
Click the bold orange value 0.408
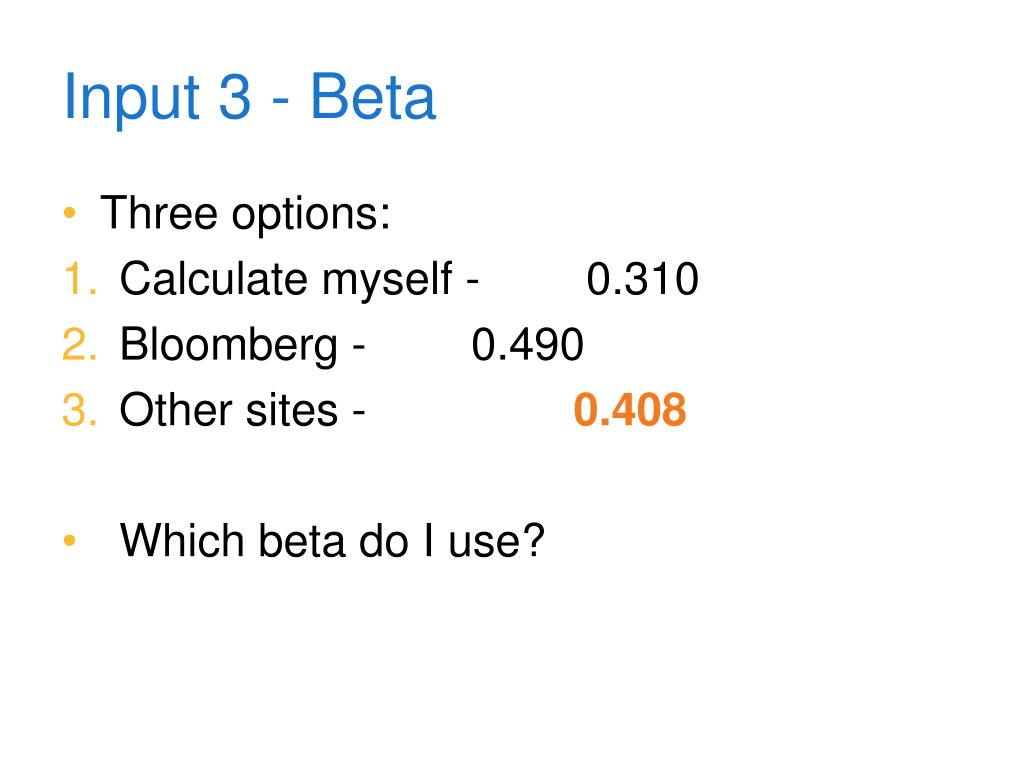630,410
